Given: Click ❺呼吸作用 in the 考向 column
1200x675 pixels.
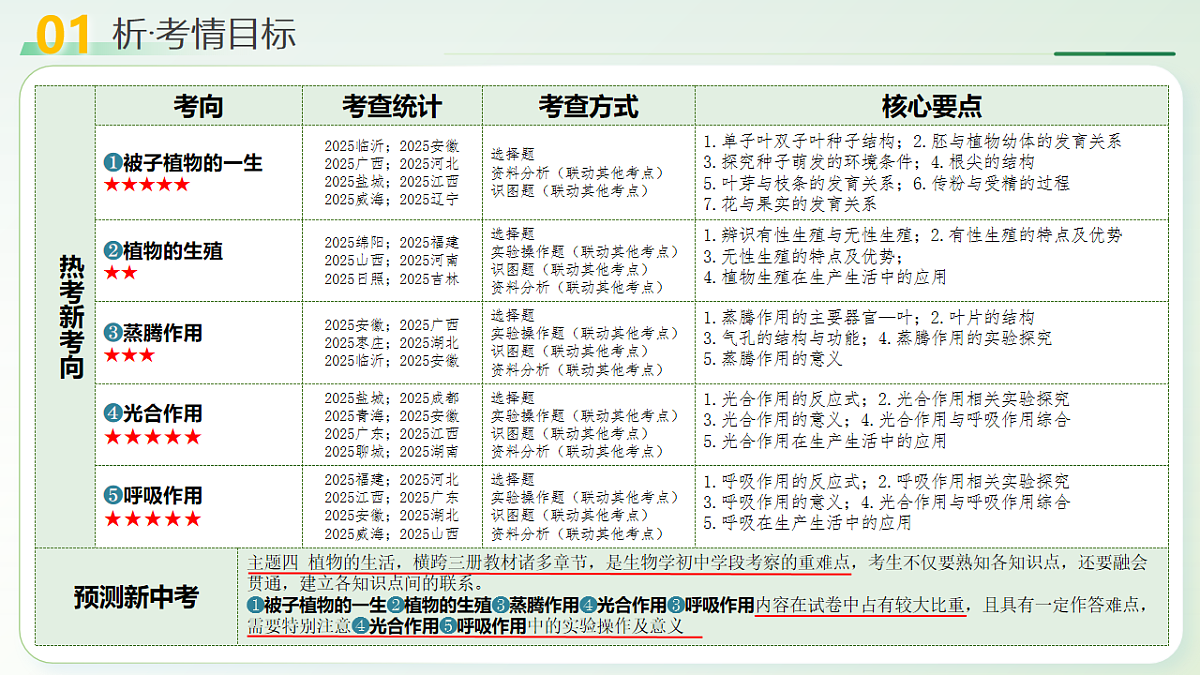Looking at the screenshot, I should click(153, 495).
